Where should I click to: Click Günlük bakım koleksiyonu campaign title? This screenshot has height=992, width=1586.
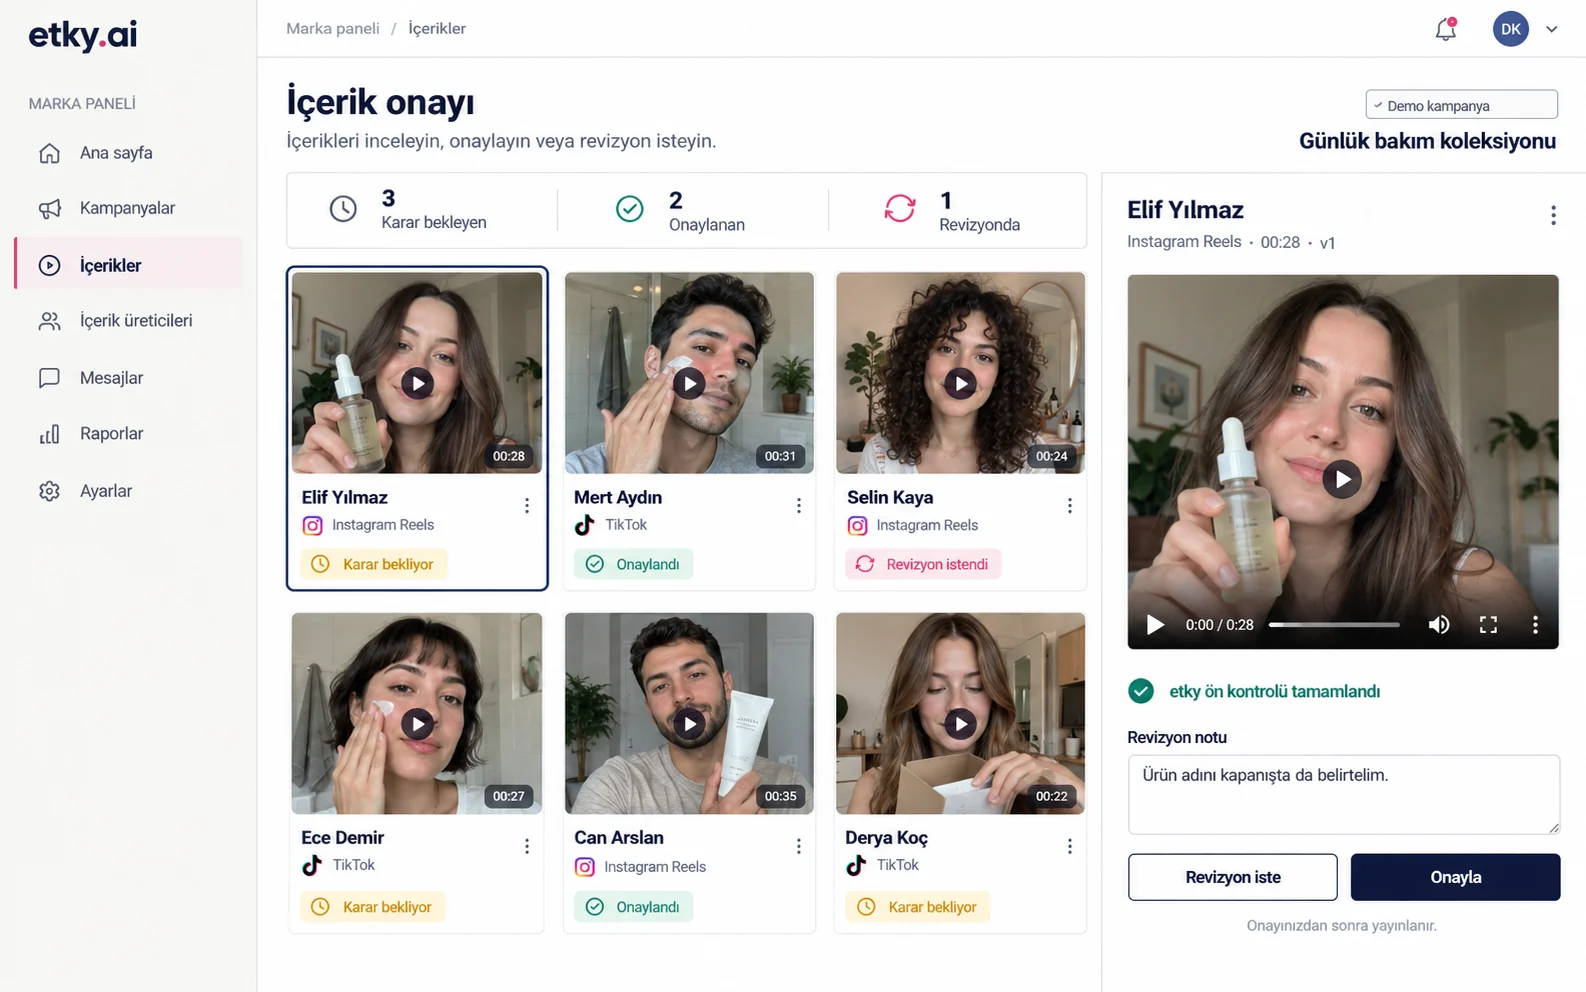tap(1427, 141)
